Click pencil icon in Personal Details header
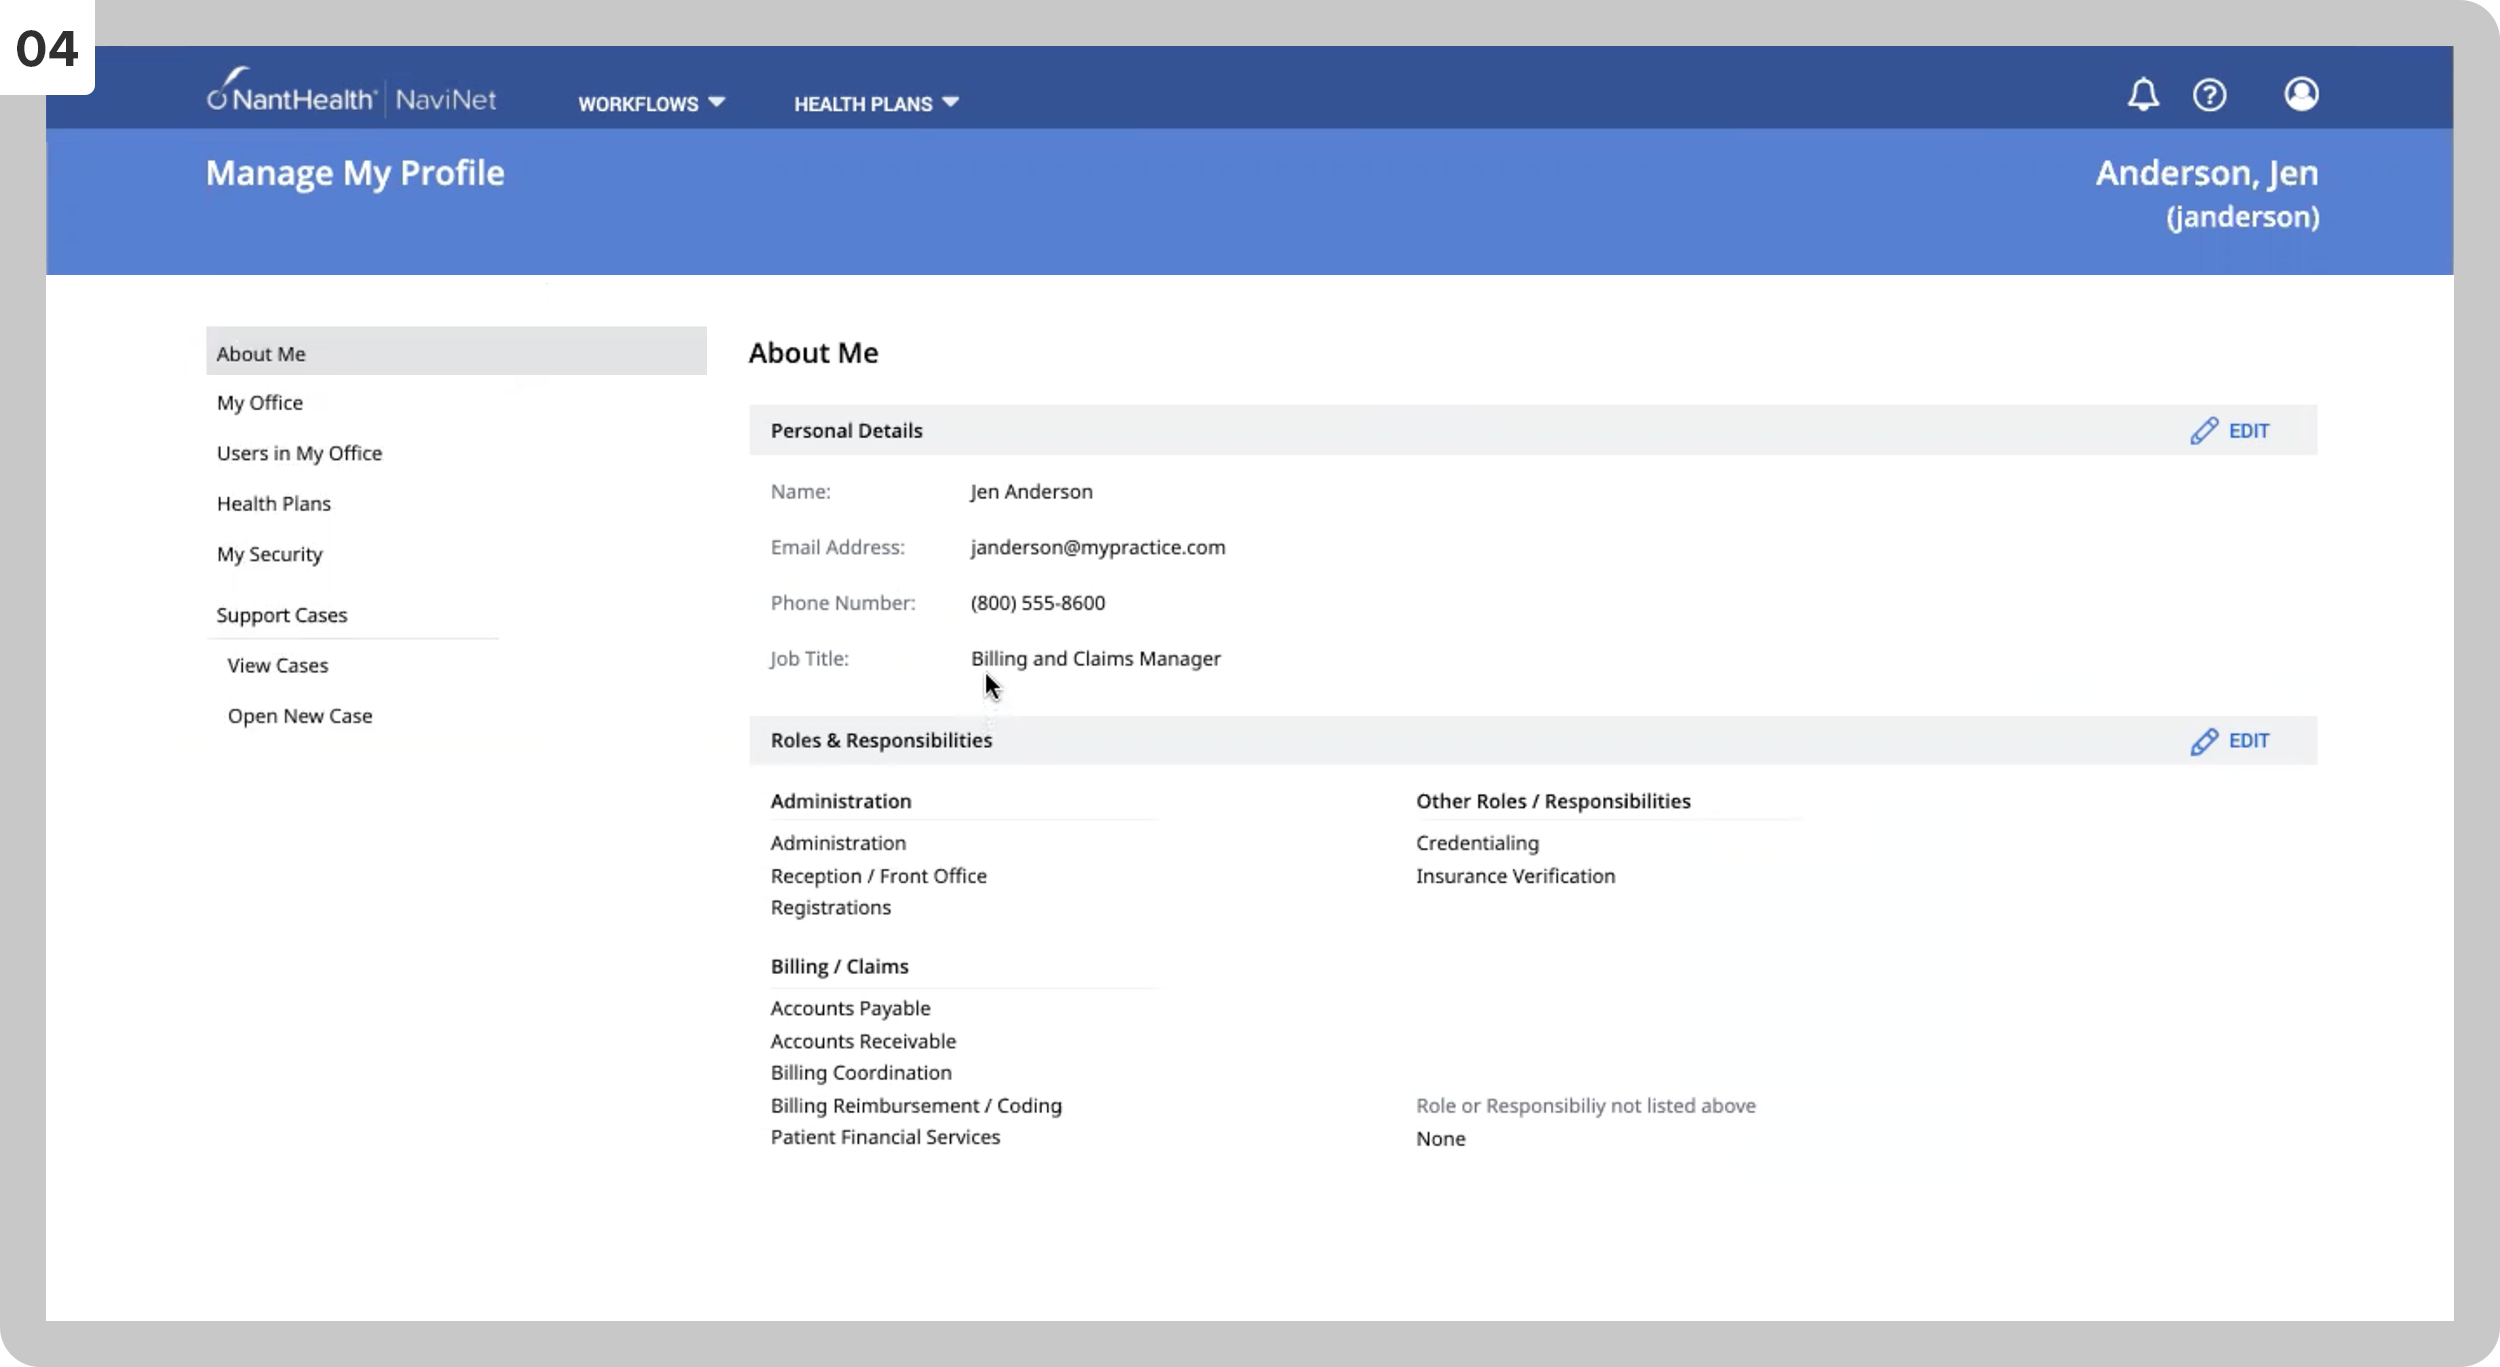 [2203, 431]
